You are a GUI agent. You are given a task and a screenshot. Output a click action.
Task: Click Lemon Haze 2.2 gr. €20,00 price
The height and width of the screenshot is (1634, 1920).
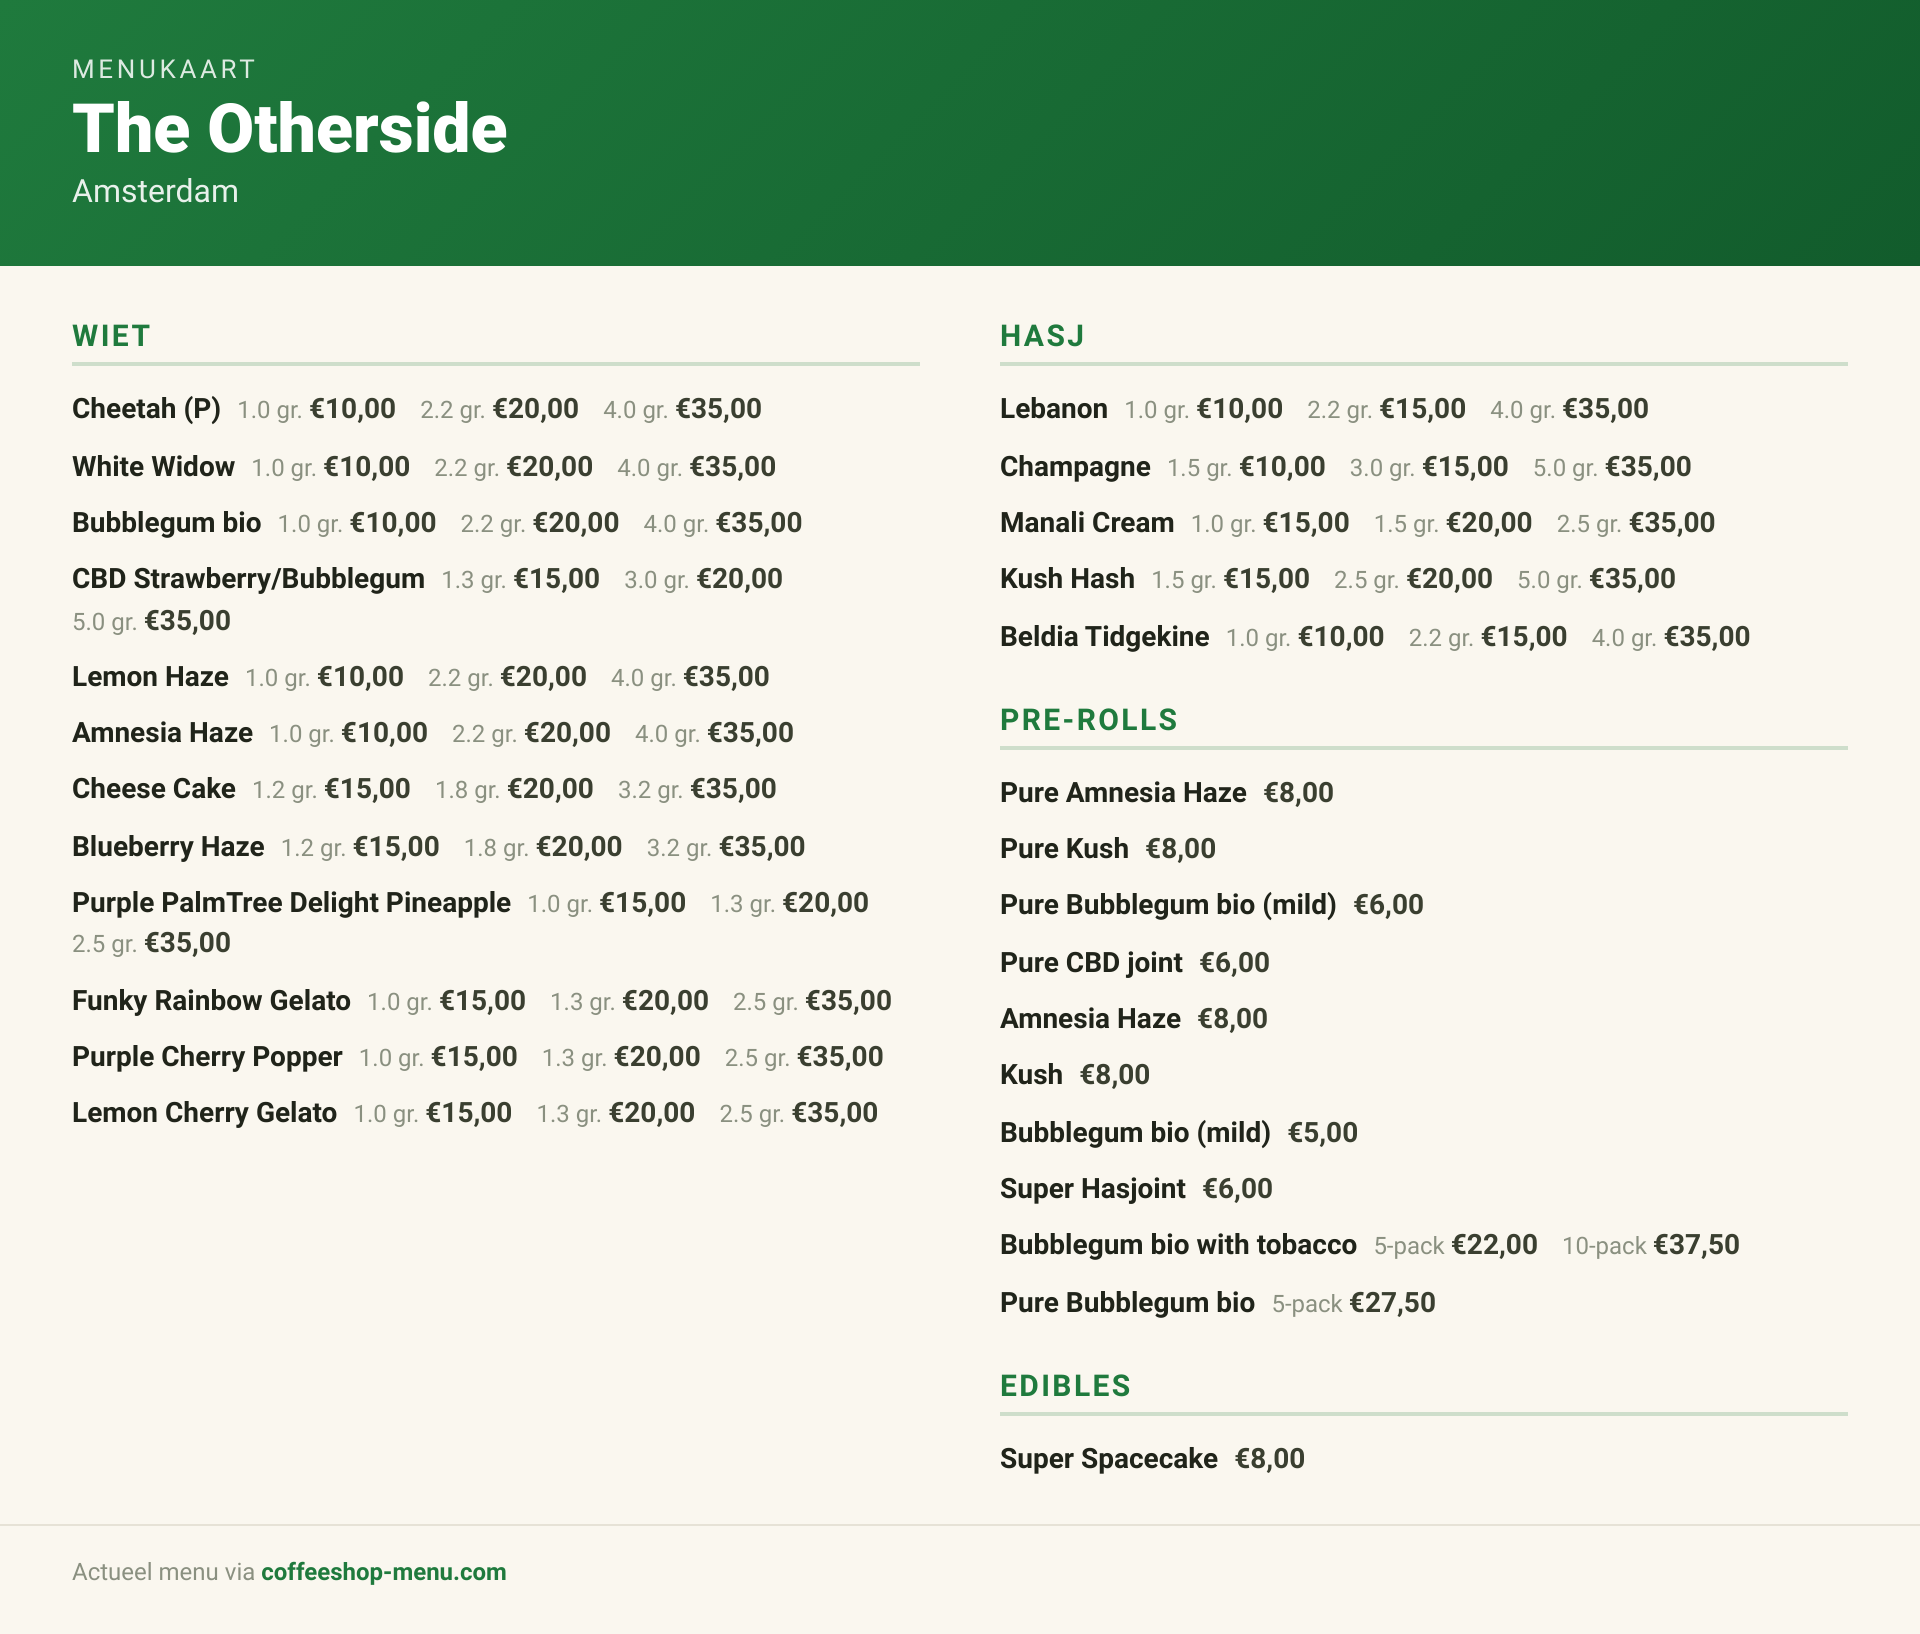coord(507,677)
